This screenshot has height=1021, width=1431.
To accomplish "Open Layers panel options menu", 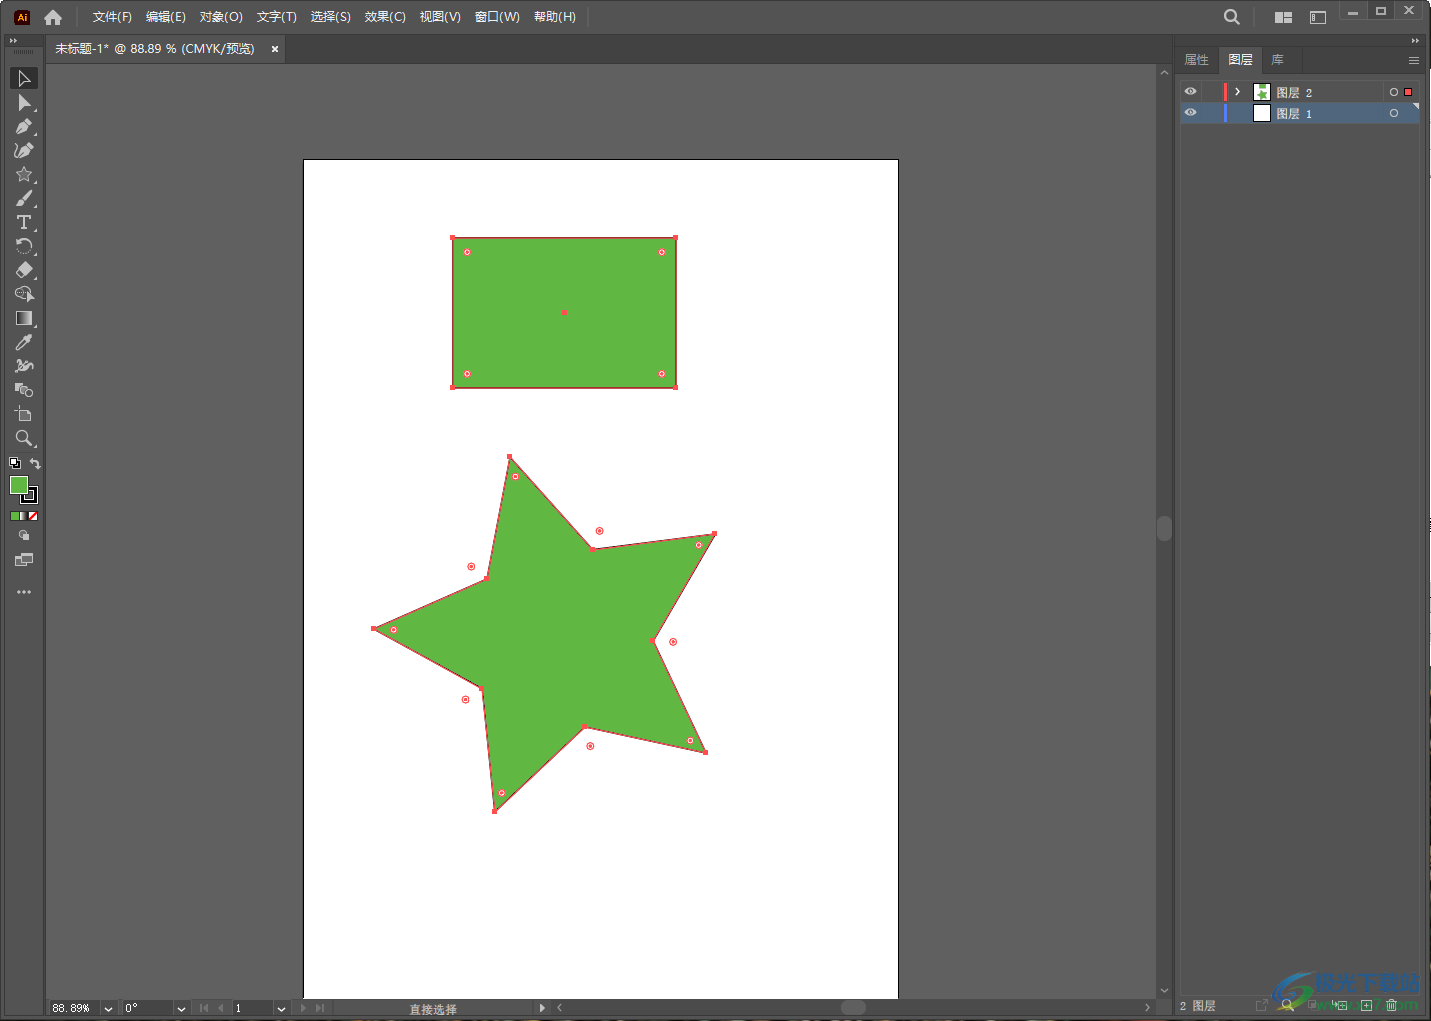I will pos(1414,60).
